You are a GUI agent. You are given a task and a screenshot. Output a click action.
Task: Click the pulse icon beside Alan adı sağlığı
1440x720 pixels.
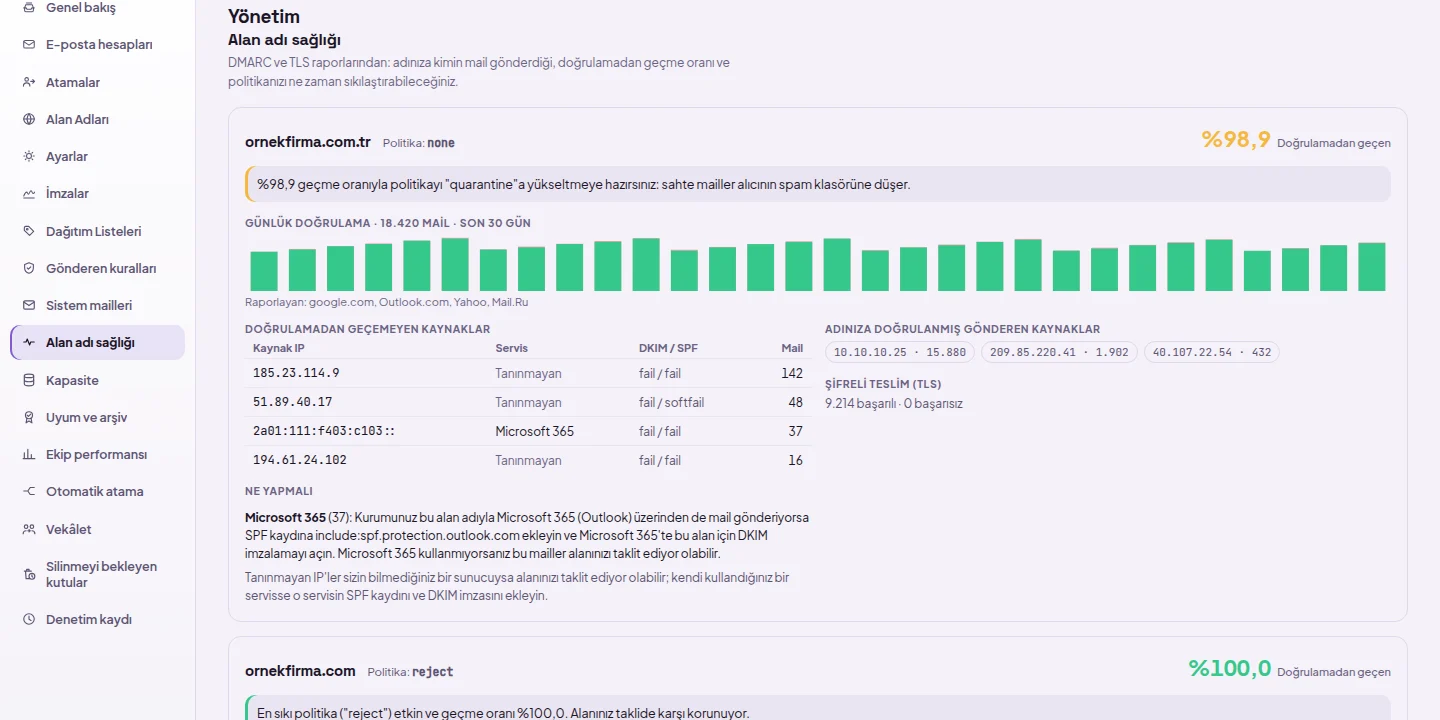(29, 342)
